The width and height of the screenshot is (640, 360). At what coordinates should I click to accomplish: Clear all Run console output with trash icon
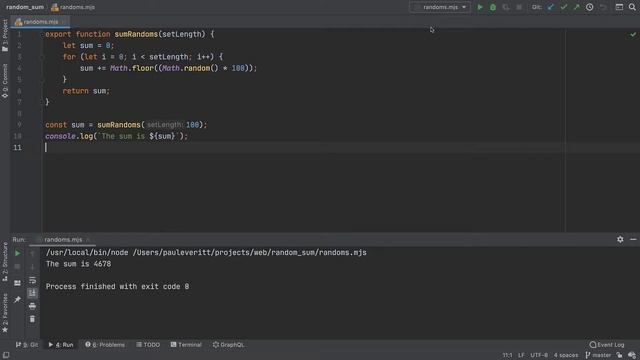click(32, 319)
